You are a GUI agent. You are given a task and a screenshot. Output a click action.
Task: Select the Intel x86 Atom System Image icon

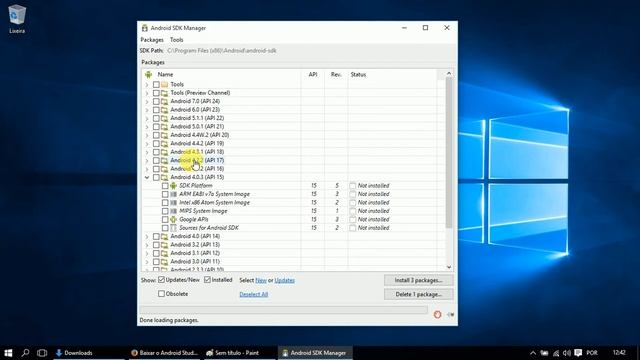[x=173, y=203]
